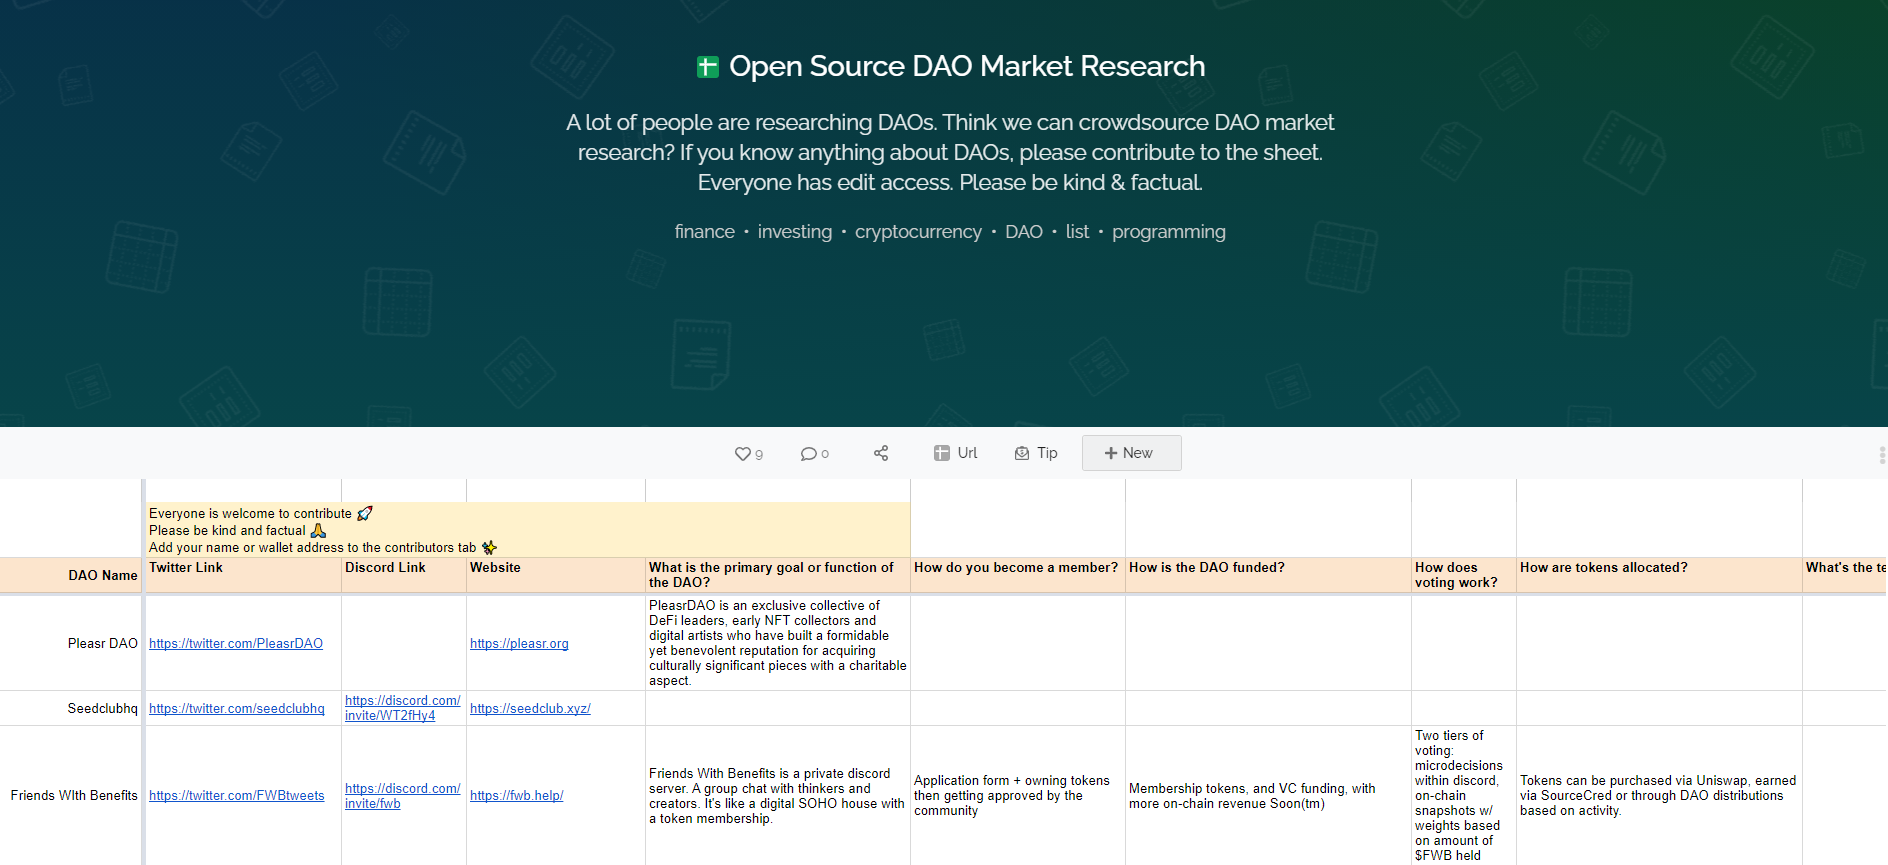
Task: Open Seedclubhq Discord invite link
Action: pos(402,708)
